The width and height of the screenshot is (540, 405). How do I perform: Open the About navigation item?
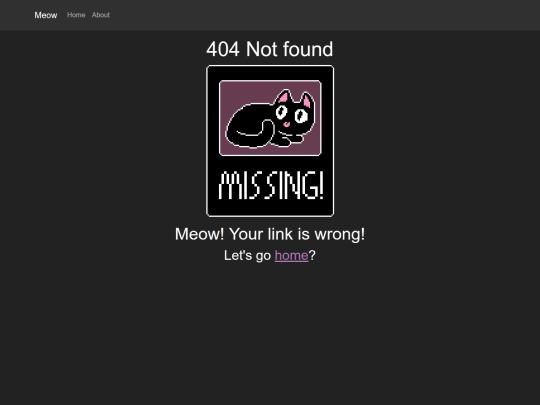tap(101, 15)
